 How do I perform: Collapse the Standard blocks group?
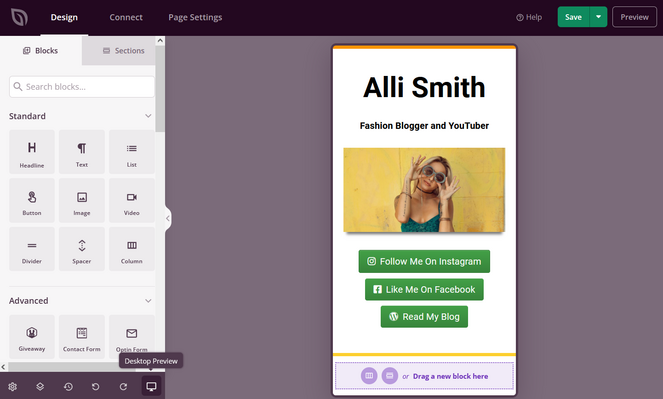[148, 116]
